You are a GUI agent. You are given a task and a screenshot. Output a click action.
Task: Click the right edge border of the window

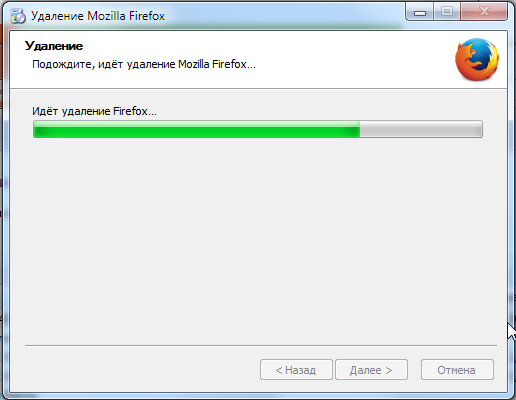(x=511, y=200)
